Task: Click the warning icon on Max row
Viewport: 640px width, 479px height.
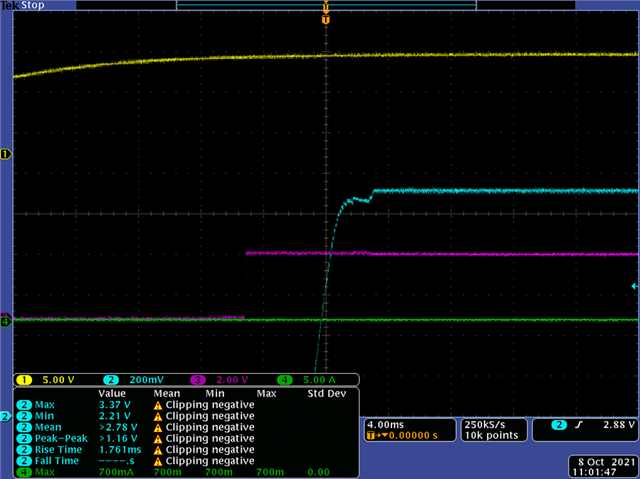Action: 158,405
